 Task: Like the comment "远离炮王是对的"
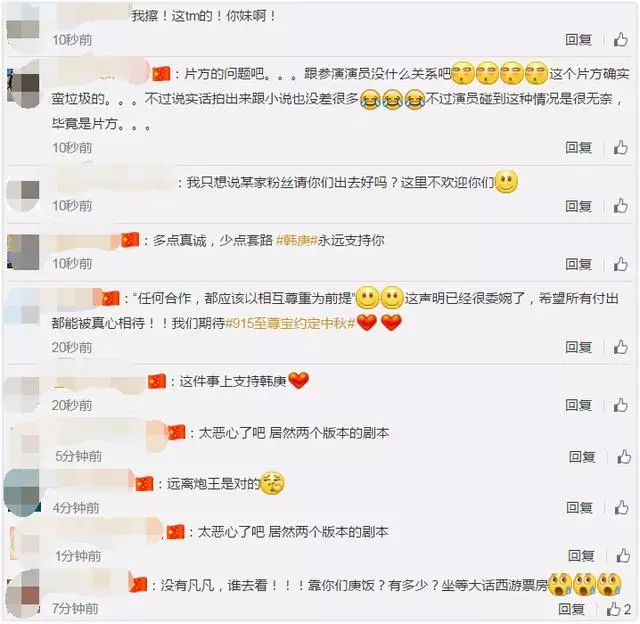pyautogui.click(x=622, y=508)
